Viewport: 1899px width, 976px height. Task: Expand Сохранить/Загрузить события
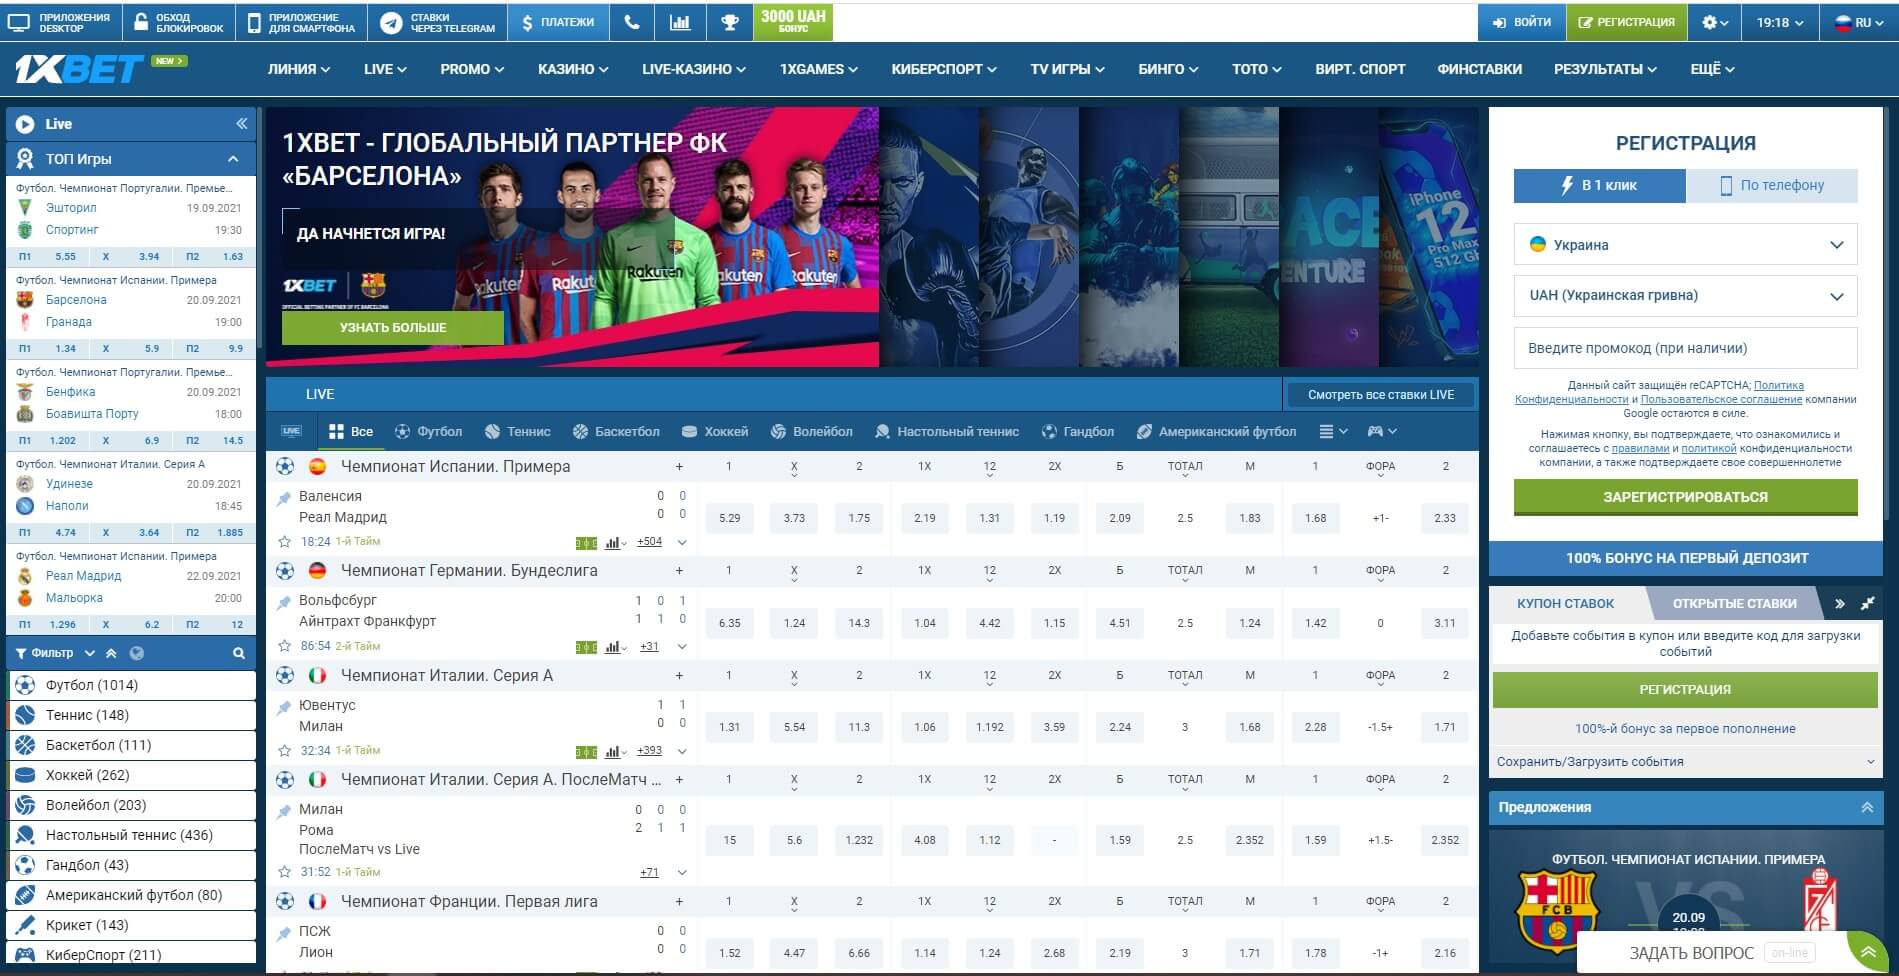[1685, 762]
